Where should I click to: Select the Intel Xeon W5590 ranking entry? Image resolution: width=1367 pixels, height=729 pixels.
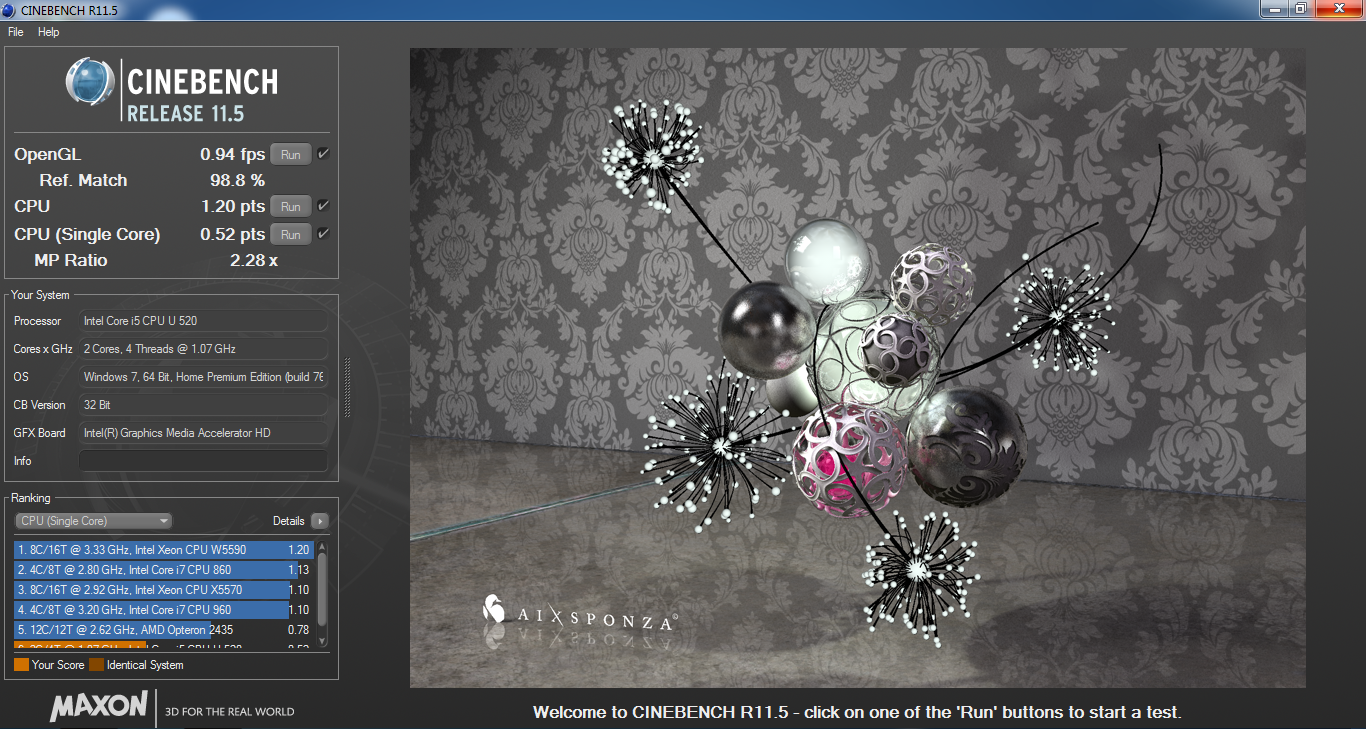point(160,550)
